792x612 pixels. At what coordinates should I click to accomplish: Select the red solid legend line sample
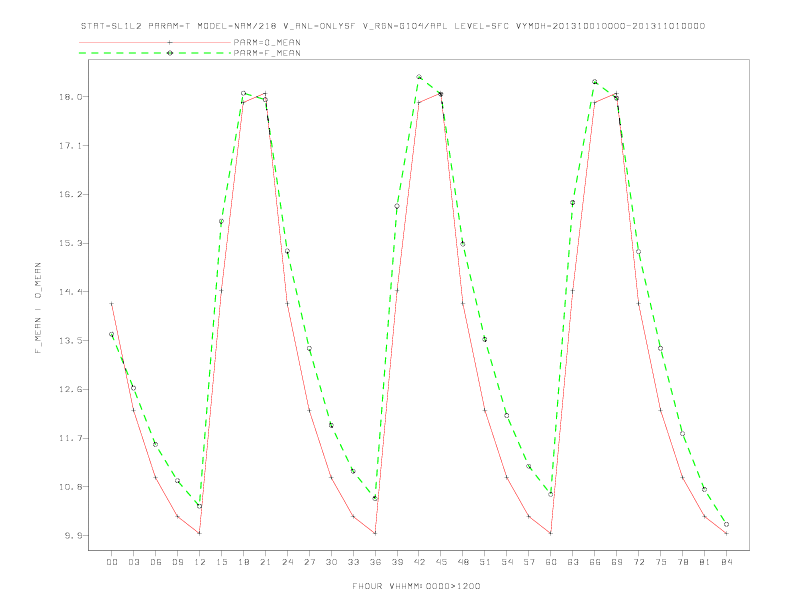pyautogui.click(x=155, y=42)
